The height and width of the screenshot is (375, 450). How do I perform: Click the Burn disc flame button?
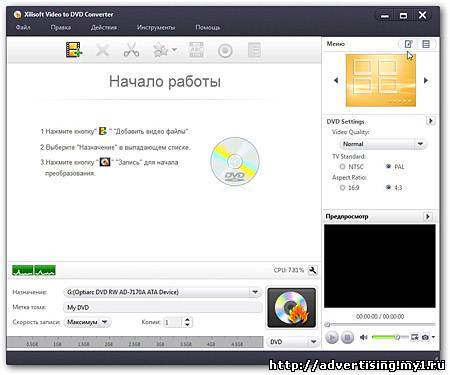292,308
